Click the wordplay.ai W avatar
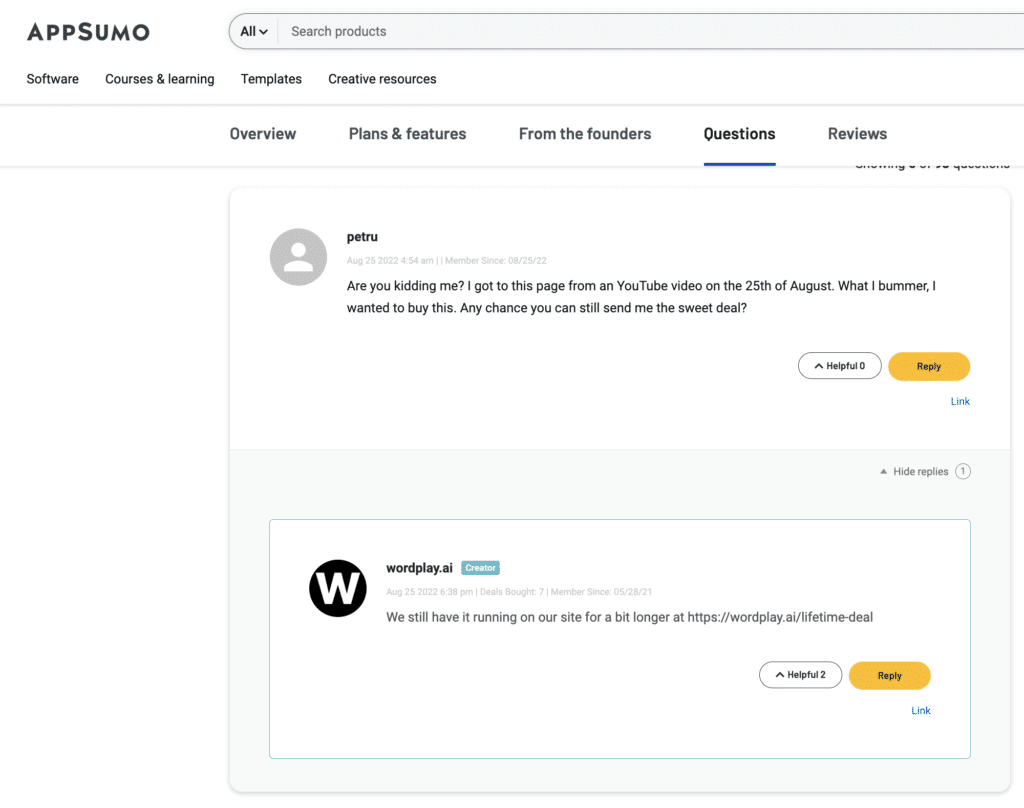Screen dimensions: 1024x808 [x=338, y=588]
